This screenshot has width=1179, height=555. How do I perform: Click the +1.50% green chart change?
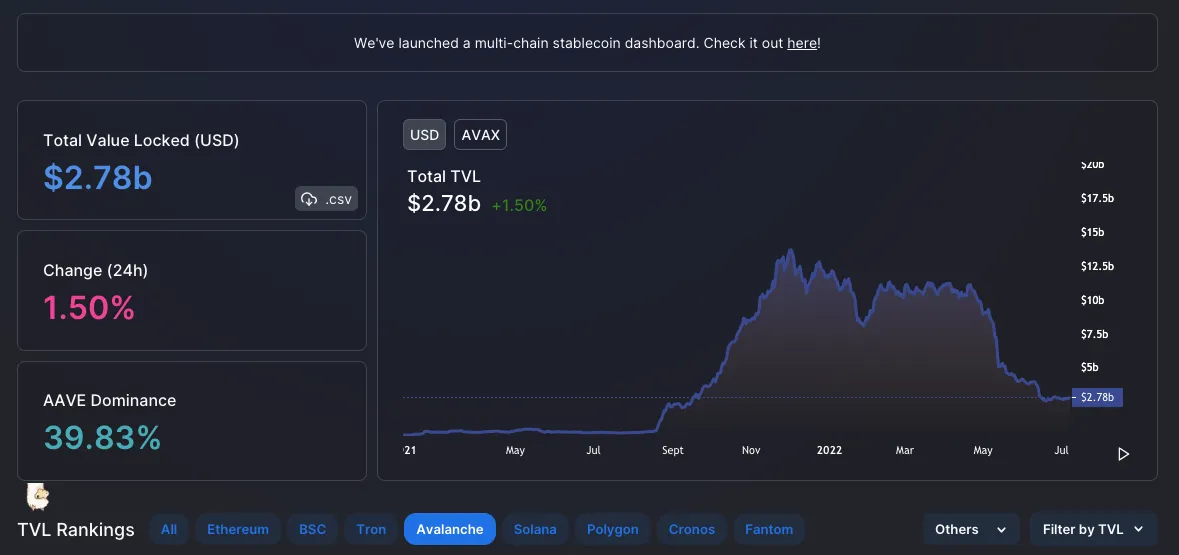tap(519, 205)
